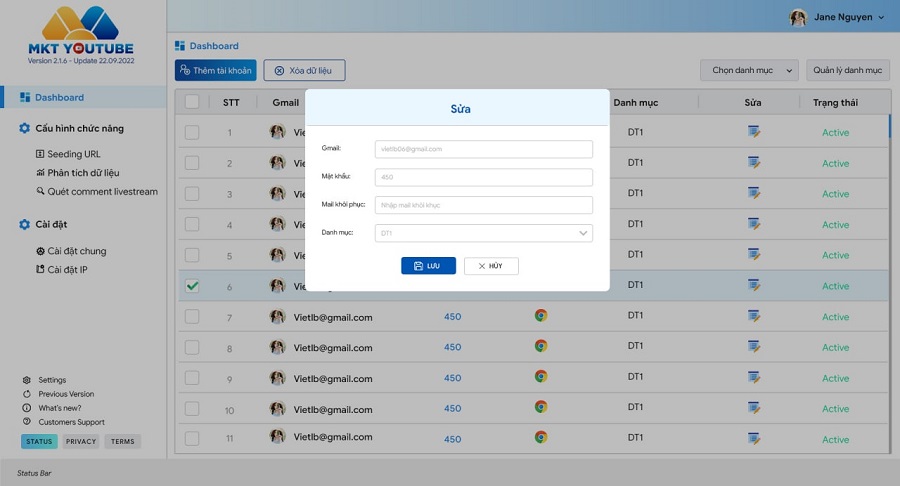Click the MKT YouTube logo
Image resolution: width=900 pixels, height=486 pixels.
pos(80,30)
